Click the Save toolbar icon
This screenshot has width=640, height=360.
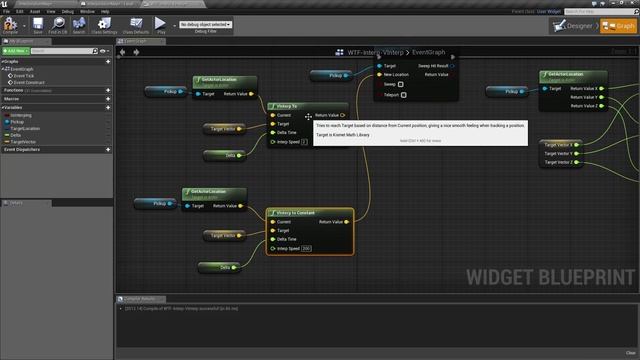[x=38, y=25]
